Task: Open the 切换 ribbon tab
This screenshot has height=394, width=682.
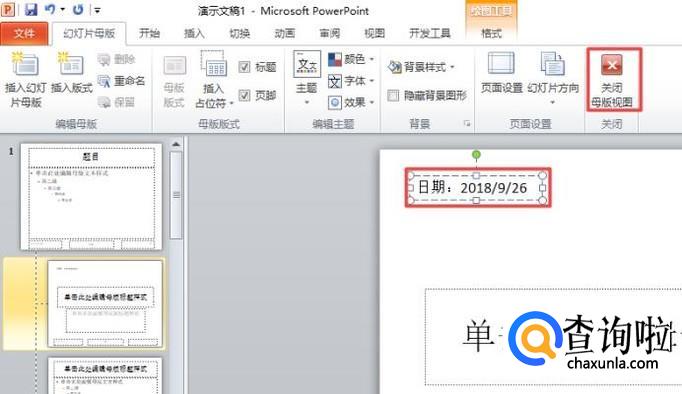Action: [240, 33]
